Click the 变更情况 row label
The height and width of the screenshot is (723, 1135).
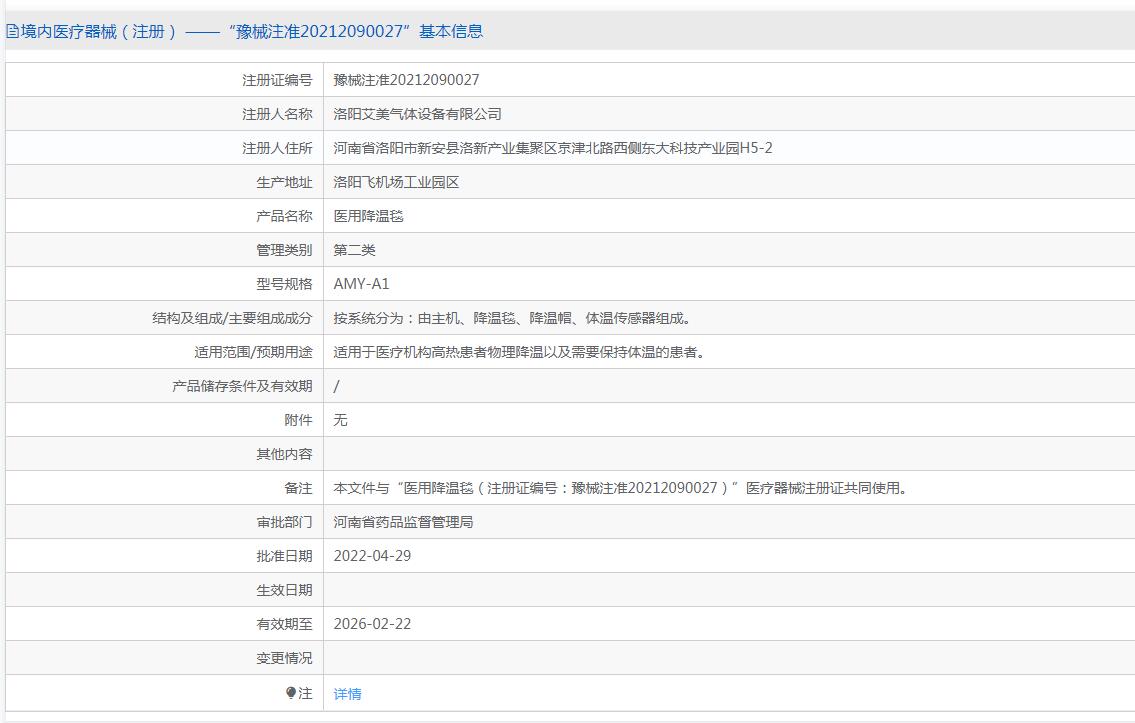coord(284,658)
